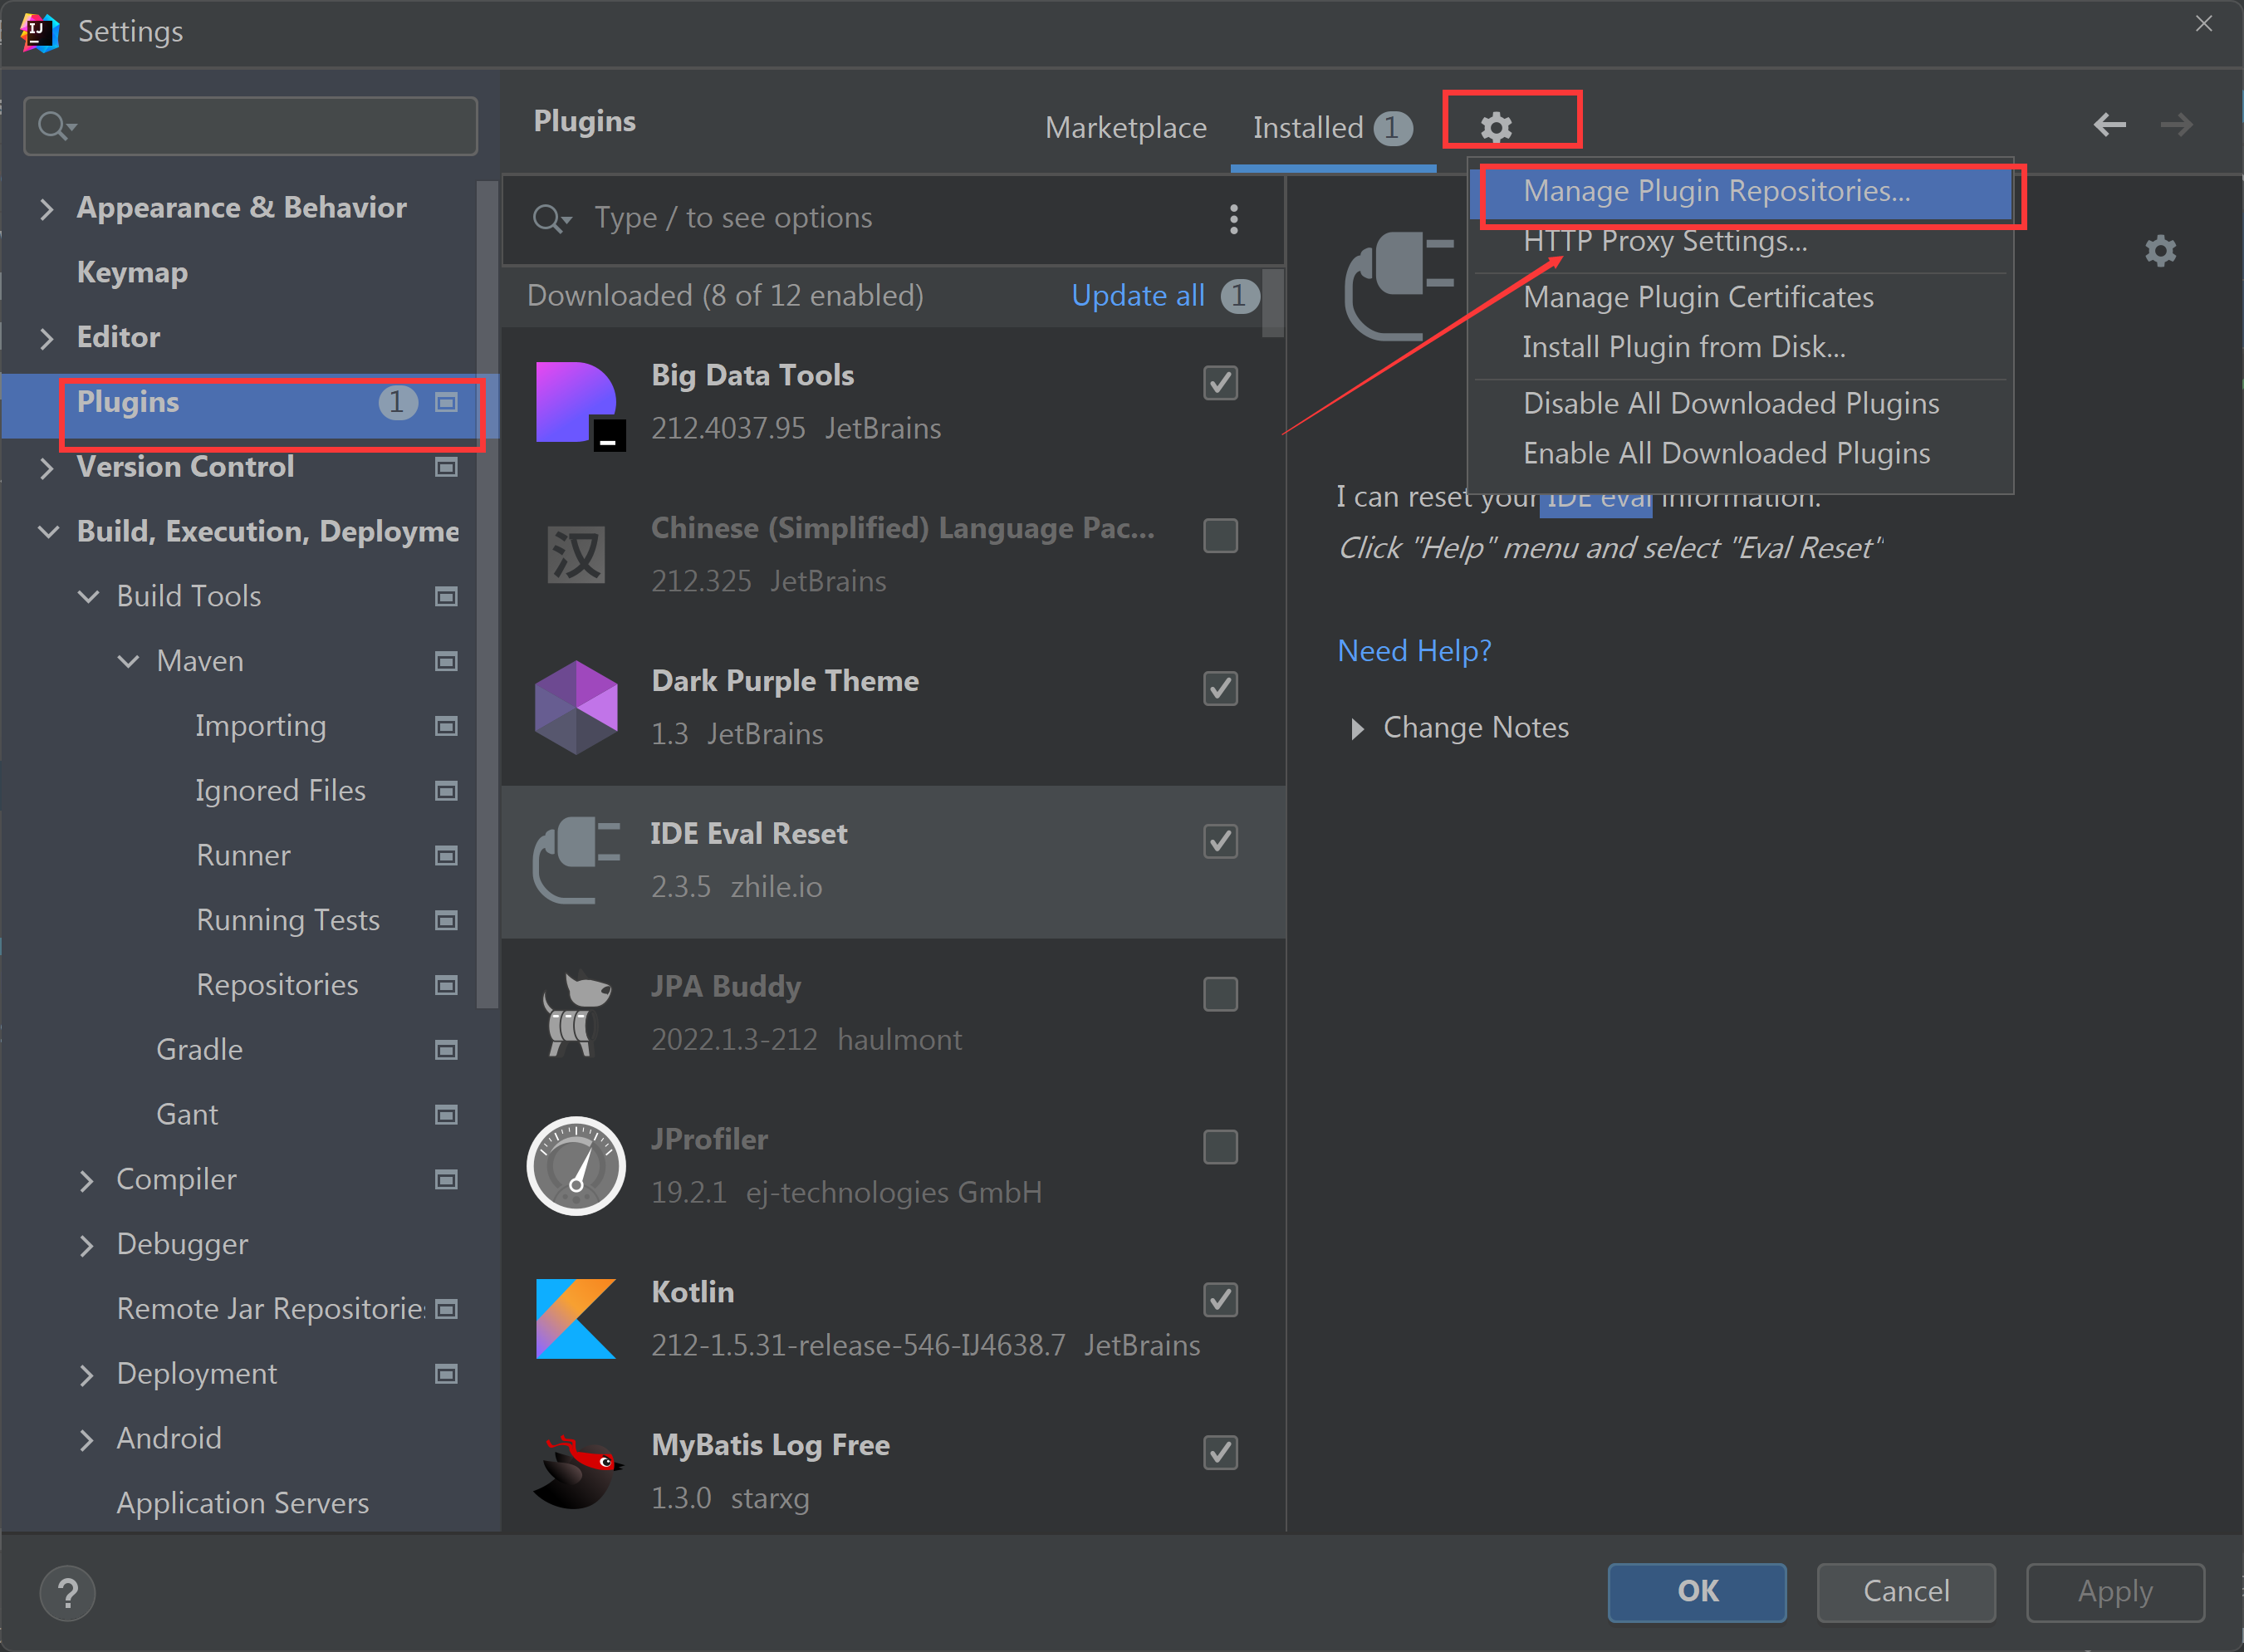Open the help question mark button
This screenshot has height=1652, width=2244.
tap(68, 1593)
